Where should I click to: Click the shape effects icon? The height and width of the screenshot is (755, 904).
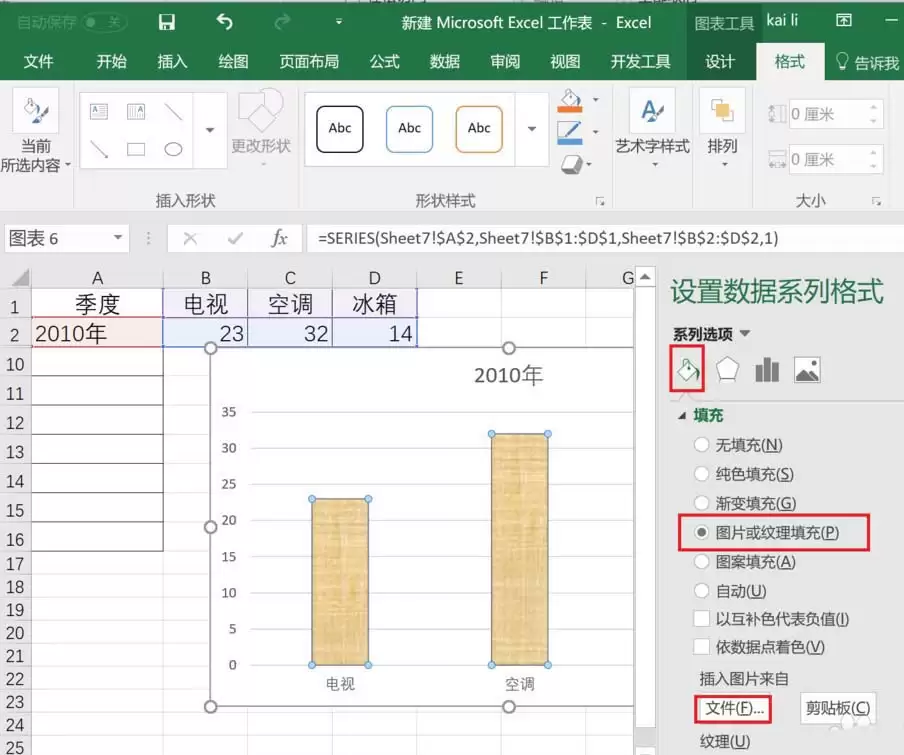pos(571,164)
